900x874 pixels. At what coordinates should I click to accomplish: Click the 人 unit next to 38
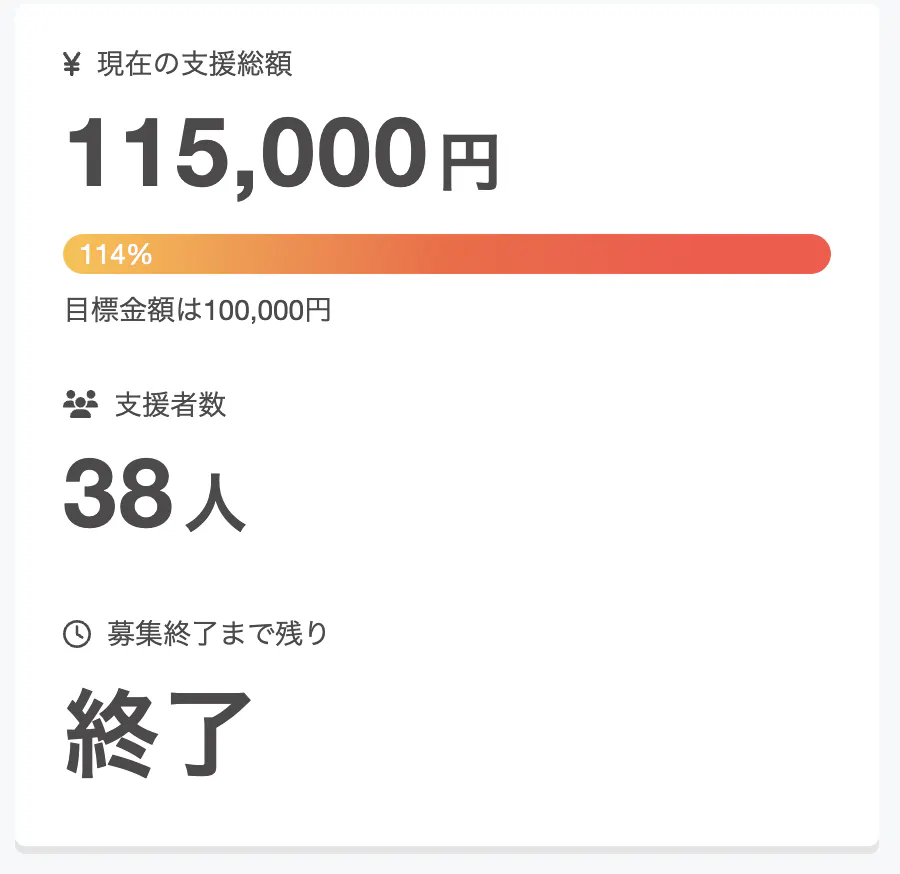[215, 508]
